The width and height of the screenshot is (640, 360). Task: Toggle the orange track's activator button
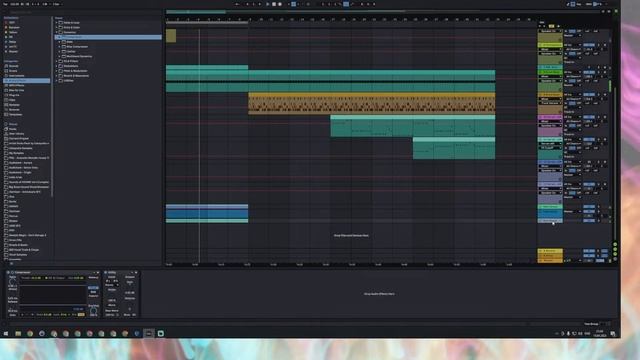[x=589, y=94]
